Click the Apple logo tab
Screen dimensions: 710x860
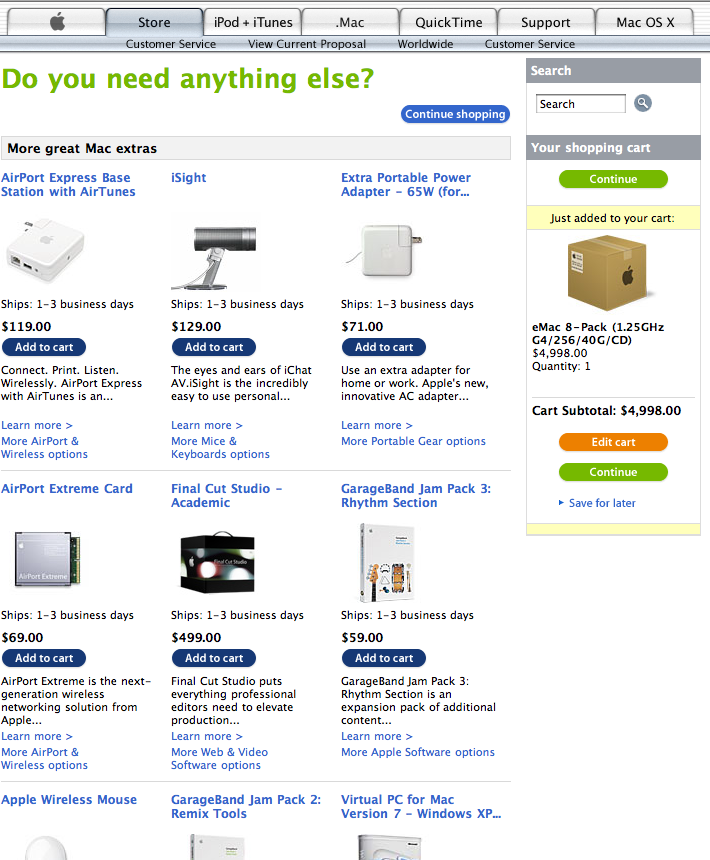pyautogui.click(x=56, y=22)
